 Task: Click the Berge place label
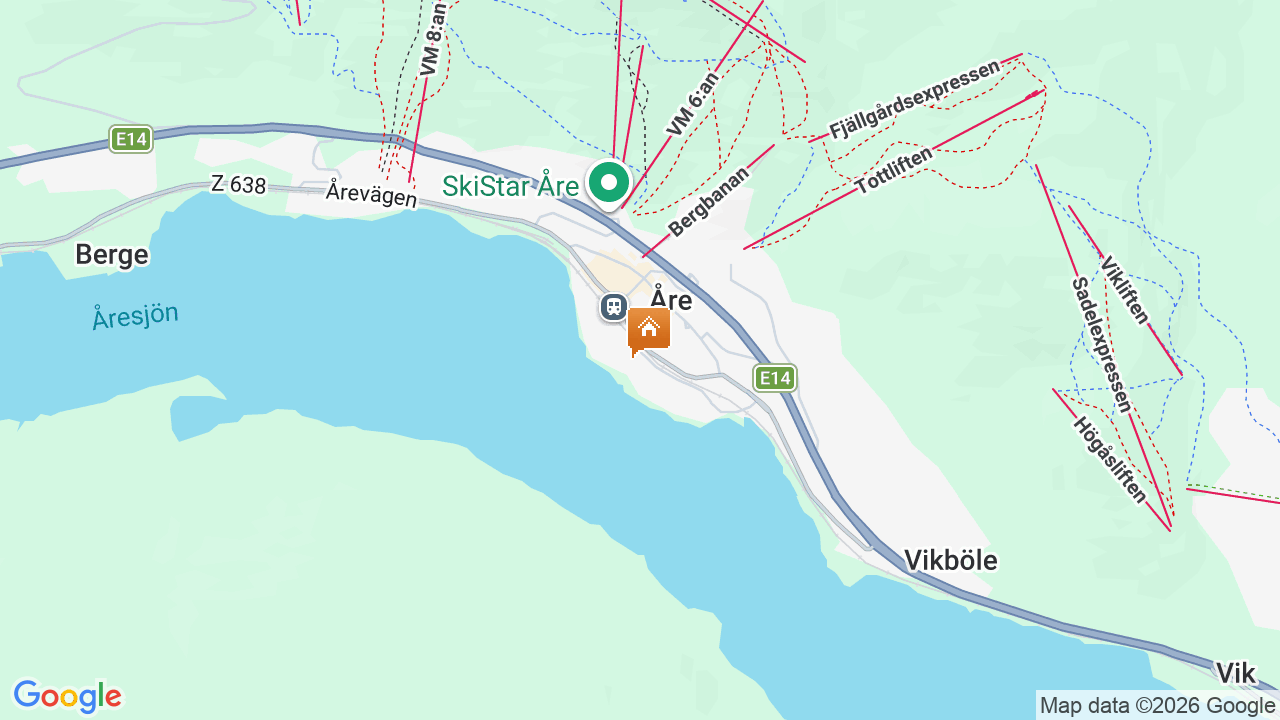[x=112, y=255]
